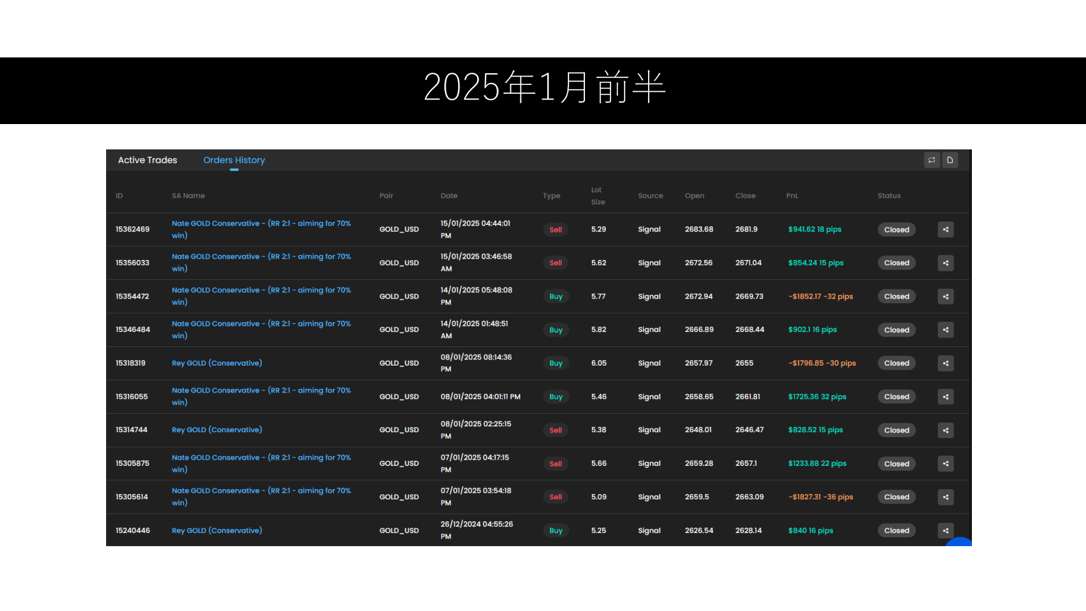Open Rey GOLD (Conservative) link for trade 15318319
Screen dimensions: 1086x611
[x=217, y=364]
